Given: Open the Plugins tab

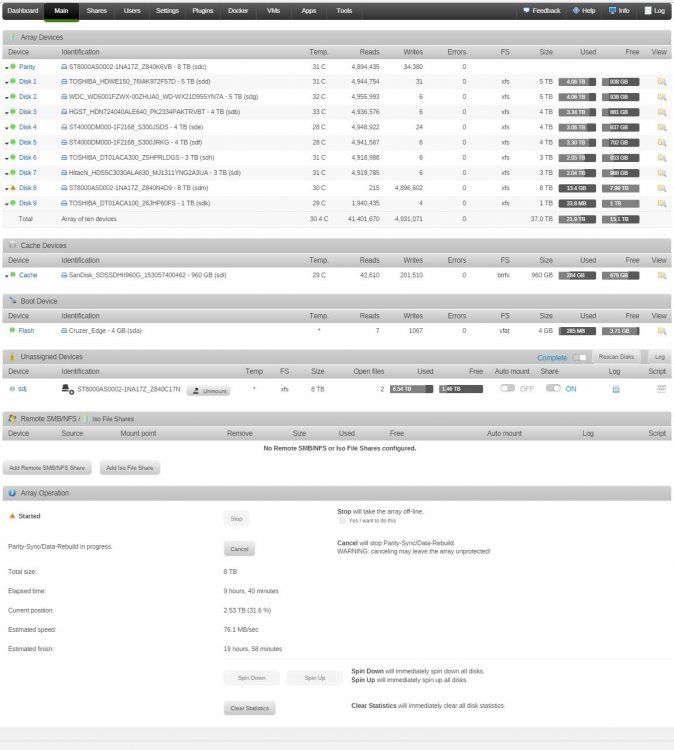Looking at the screenshot, I should [x=202, y=11].
